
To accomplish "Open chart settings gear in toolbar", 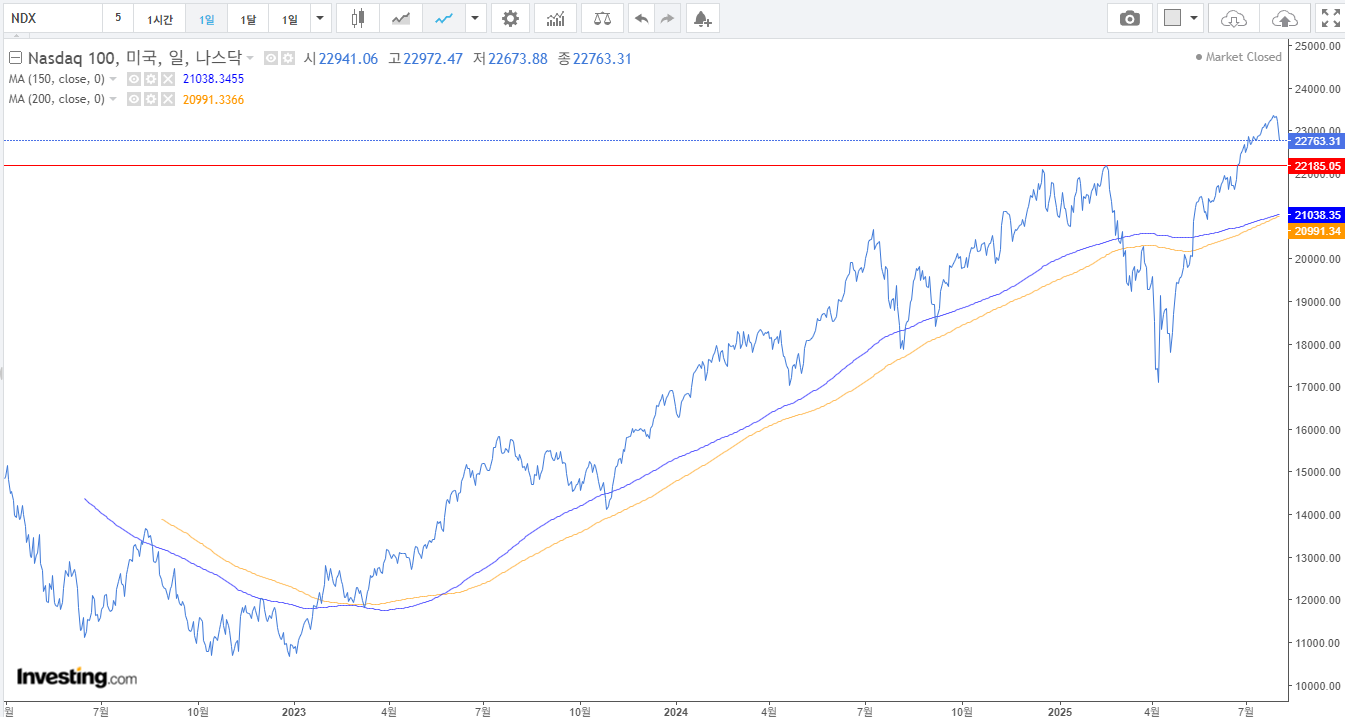I will pos(511,18).
